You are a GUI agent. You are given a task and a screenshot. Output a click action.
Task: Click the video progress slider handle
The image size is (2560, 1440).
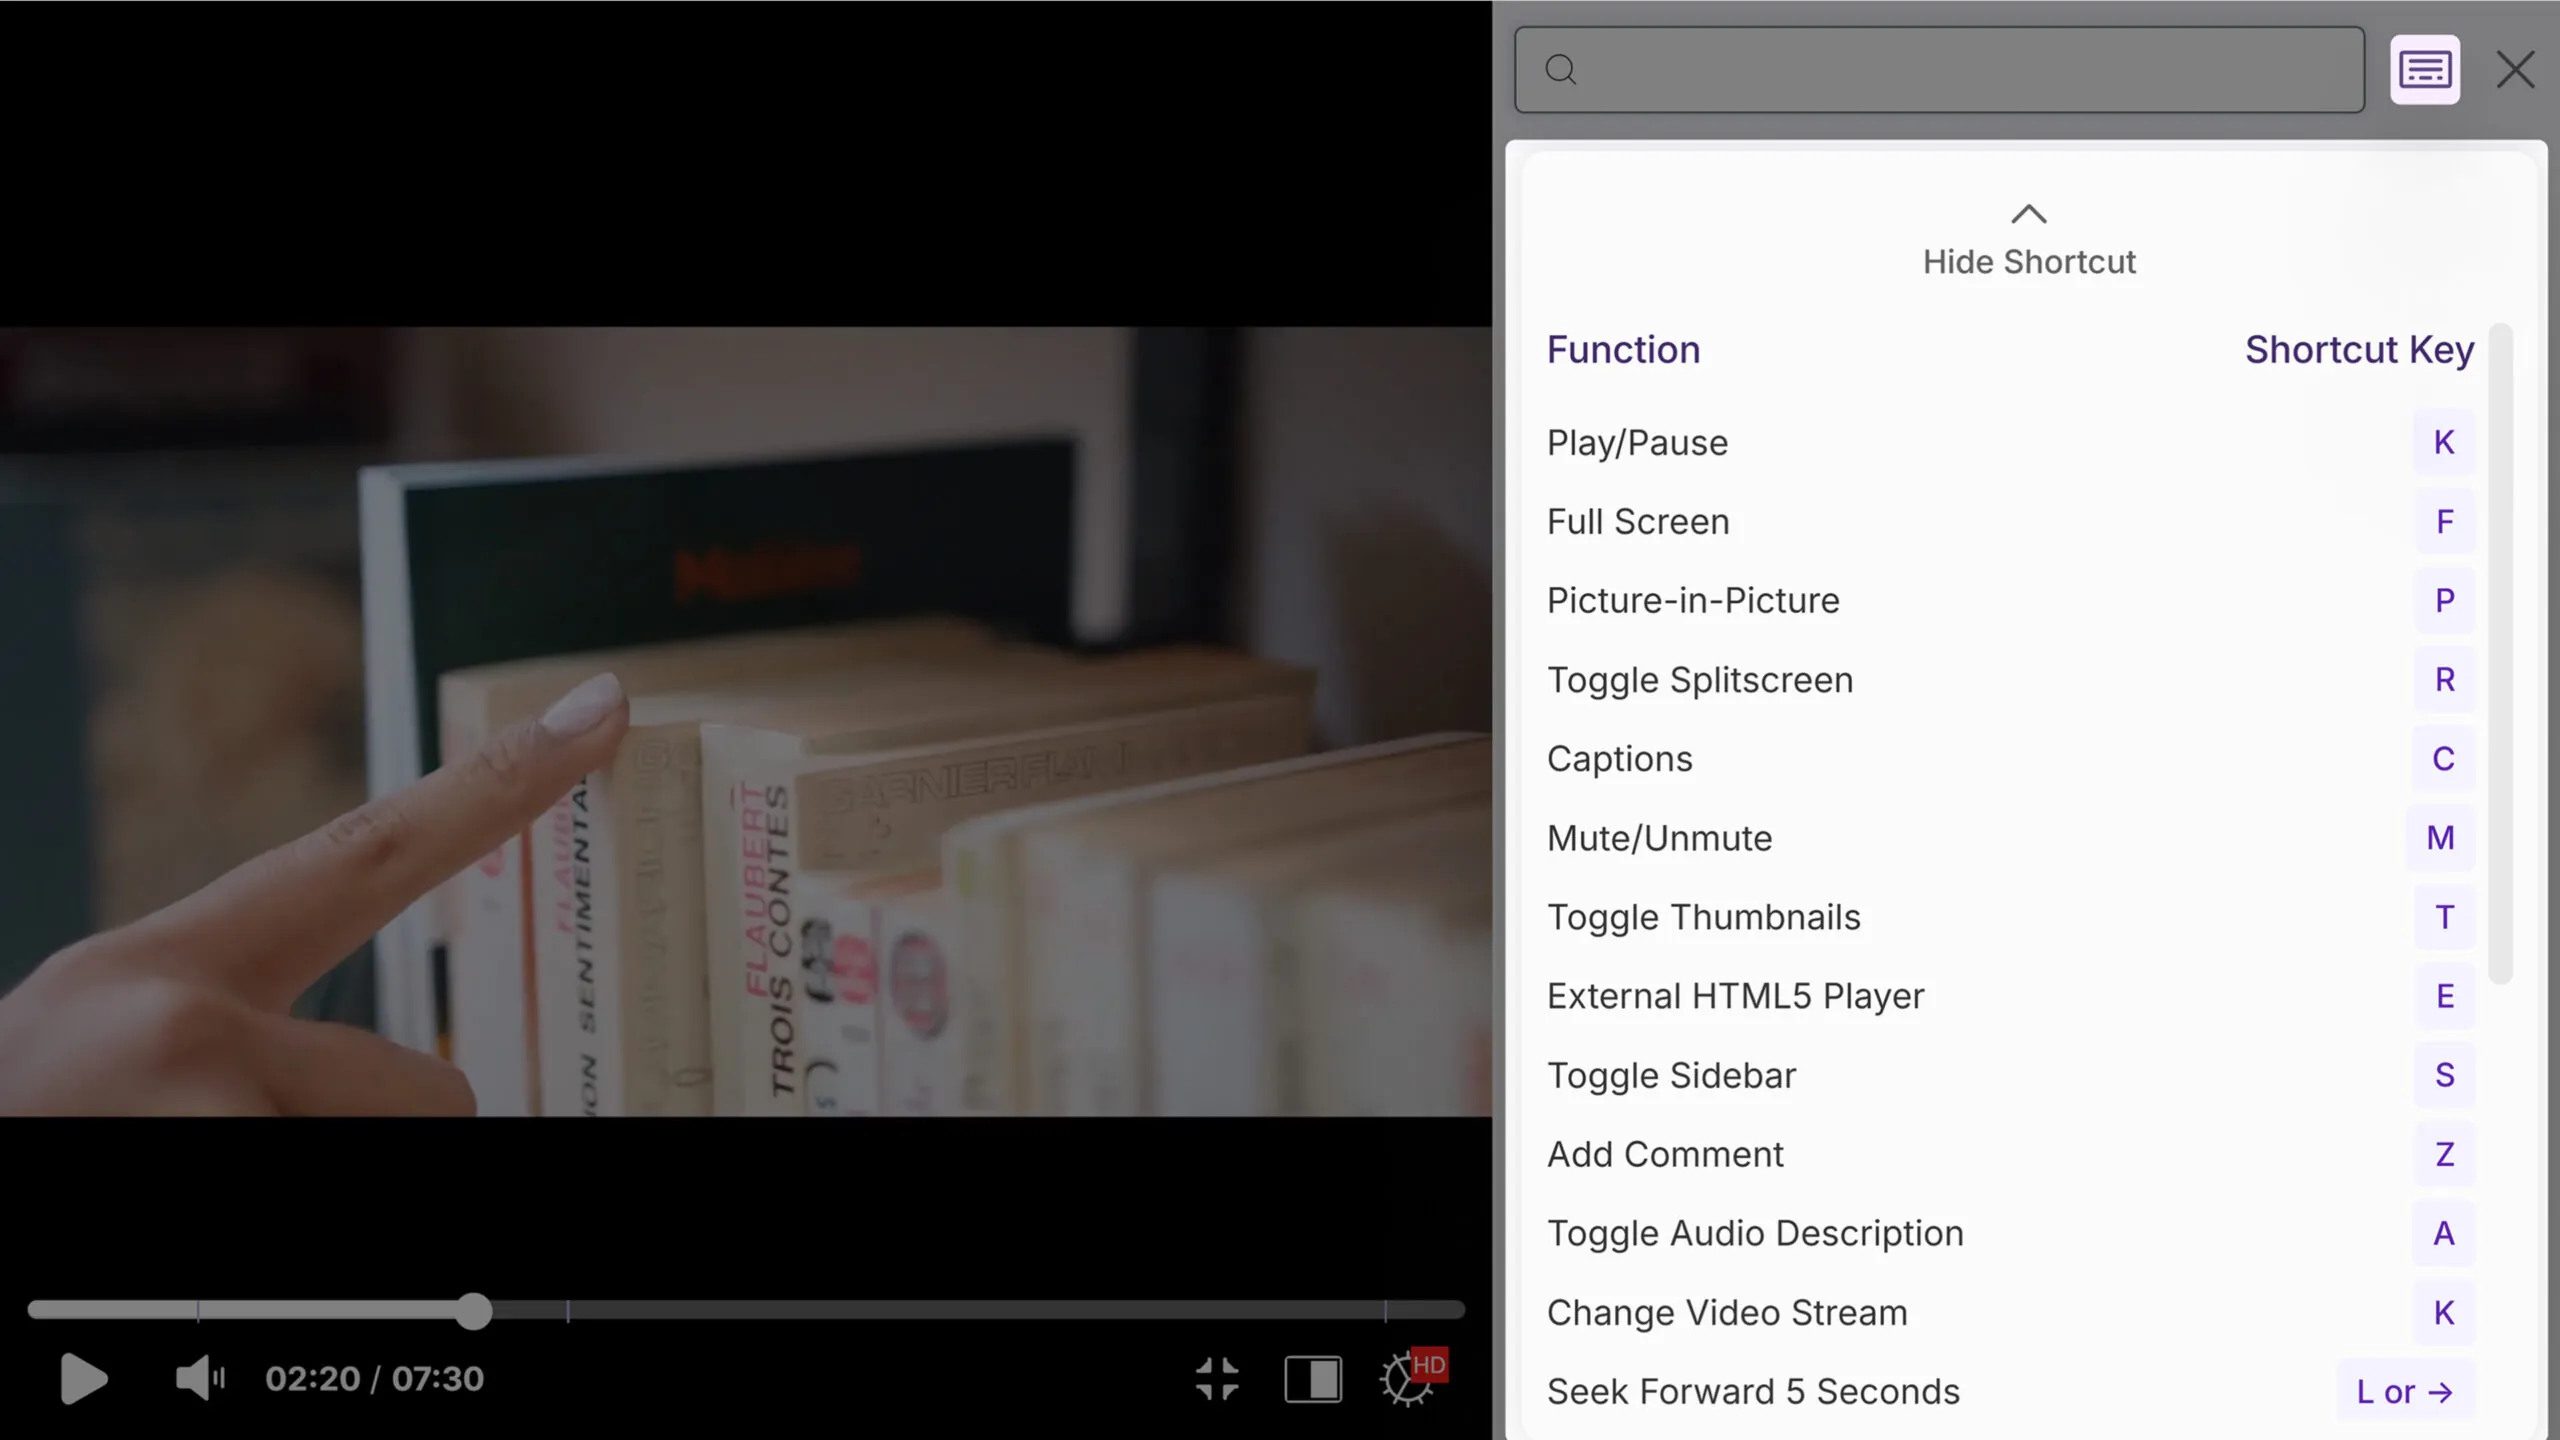(474, 1310)
